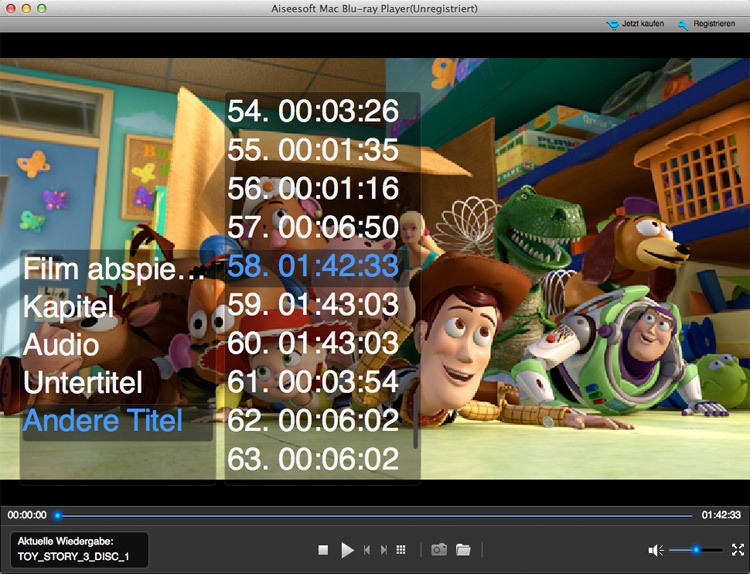Image resolution: width=750 pixels, height=574 pixels.
Task: Open the navigation menu grid icon
Action: pos(401,550)
